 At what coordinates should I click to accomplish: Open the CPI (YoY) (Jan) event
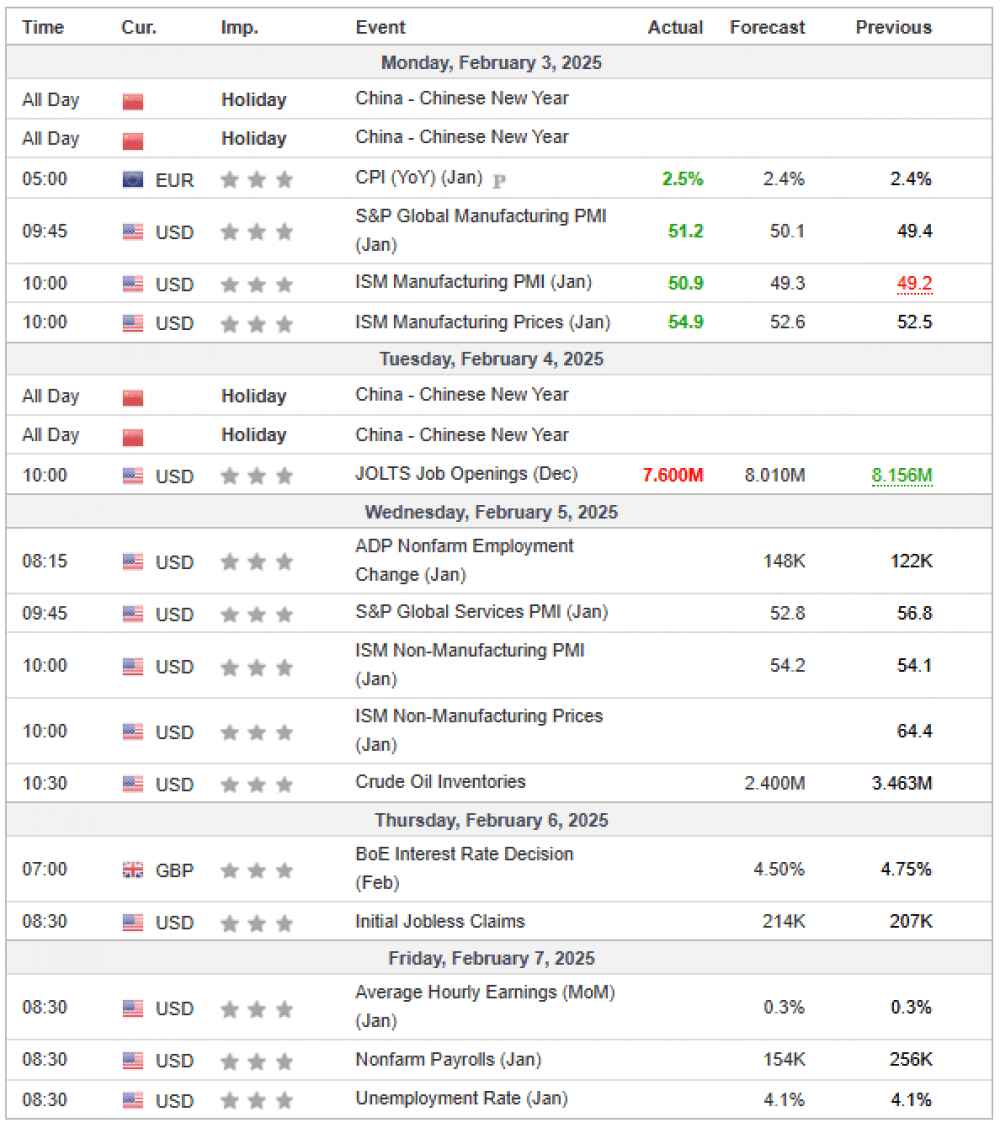click(419, 178)
